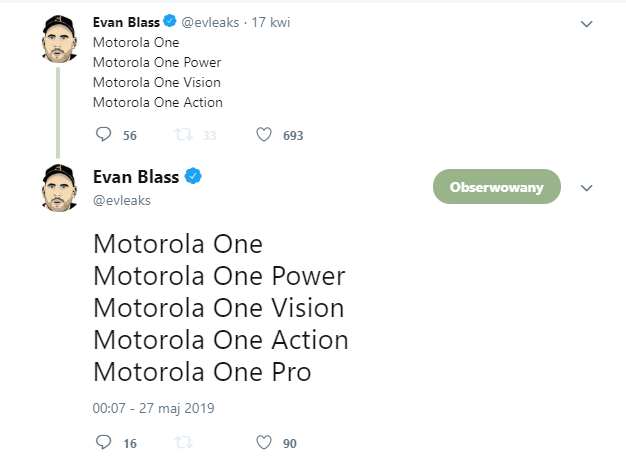Toggle the Obserwowany follow button
This screenshot has height=476, width=626.
[496, 187]
